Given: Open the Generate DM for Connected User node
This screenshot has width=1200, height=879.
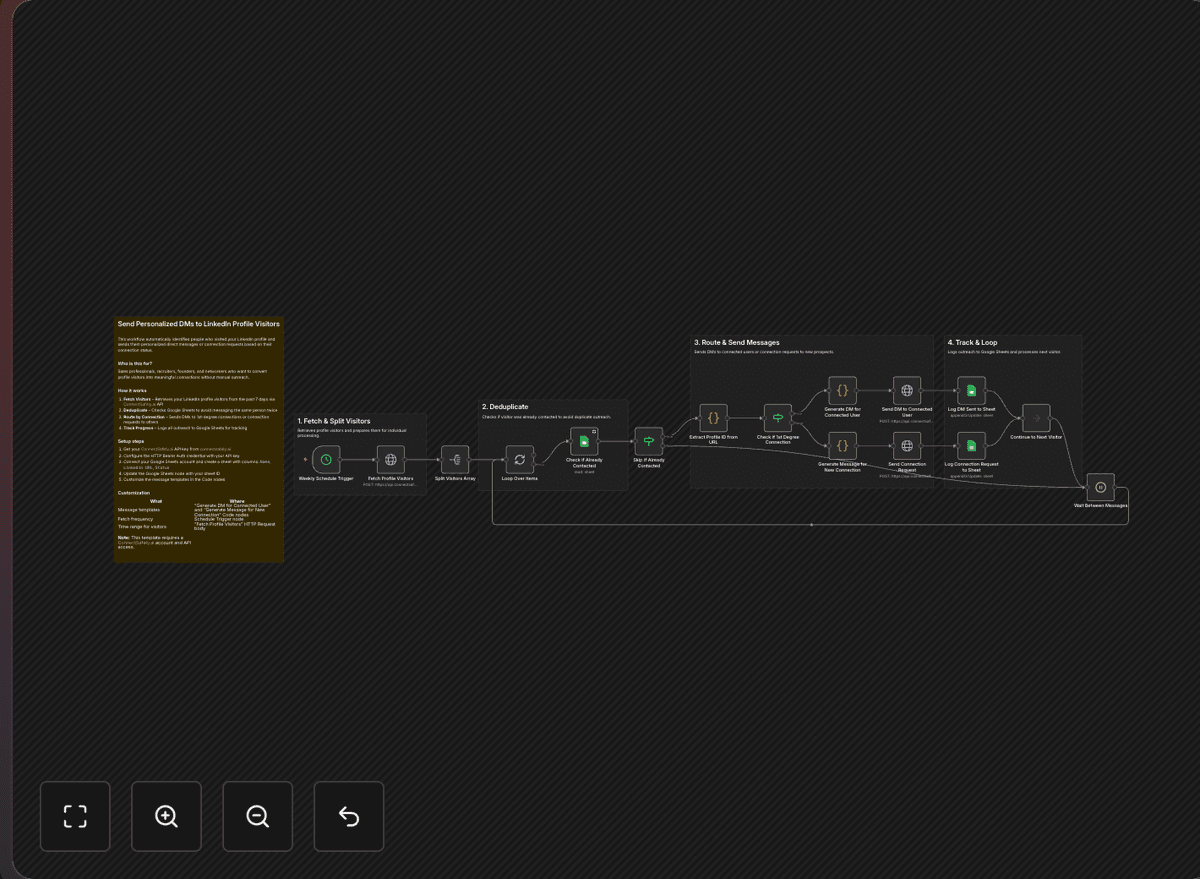Looking at the screenshot, I should tap(841, 391).
